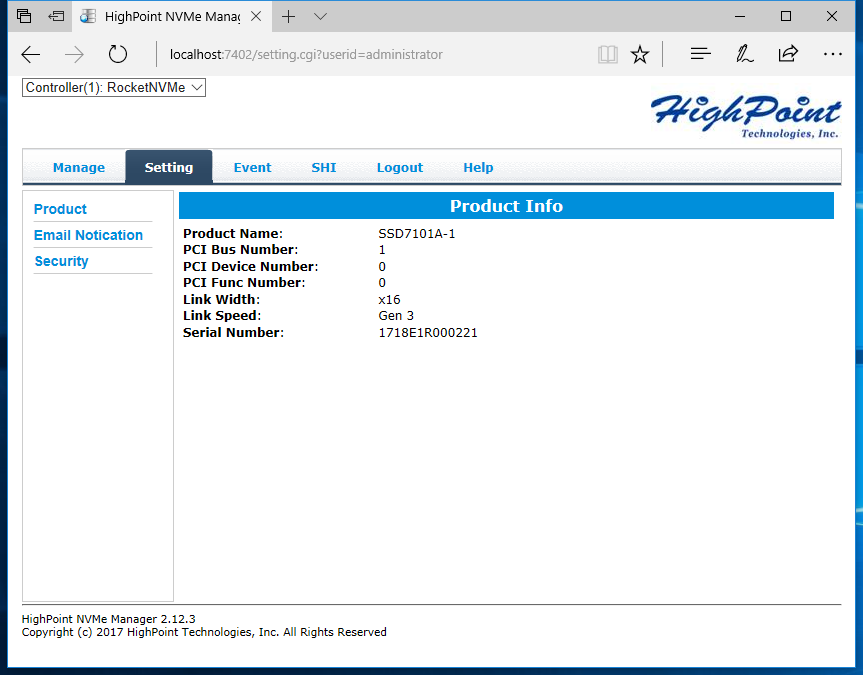The height and width of the screenshot is (675, 863).
Task: Add web notes pen icon
Action: pos(744,53)
